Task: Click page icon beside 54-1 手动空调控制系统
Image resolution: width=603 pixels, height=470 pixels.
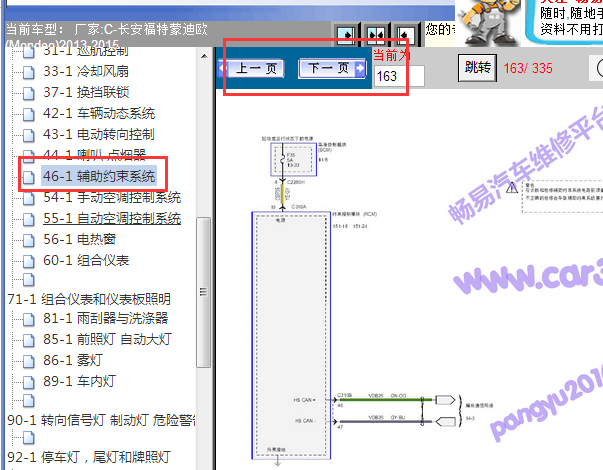Action: click(28, 198)
